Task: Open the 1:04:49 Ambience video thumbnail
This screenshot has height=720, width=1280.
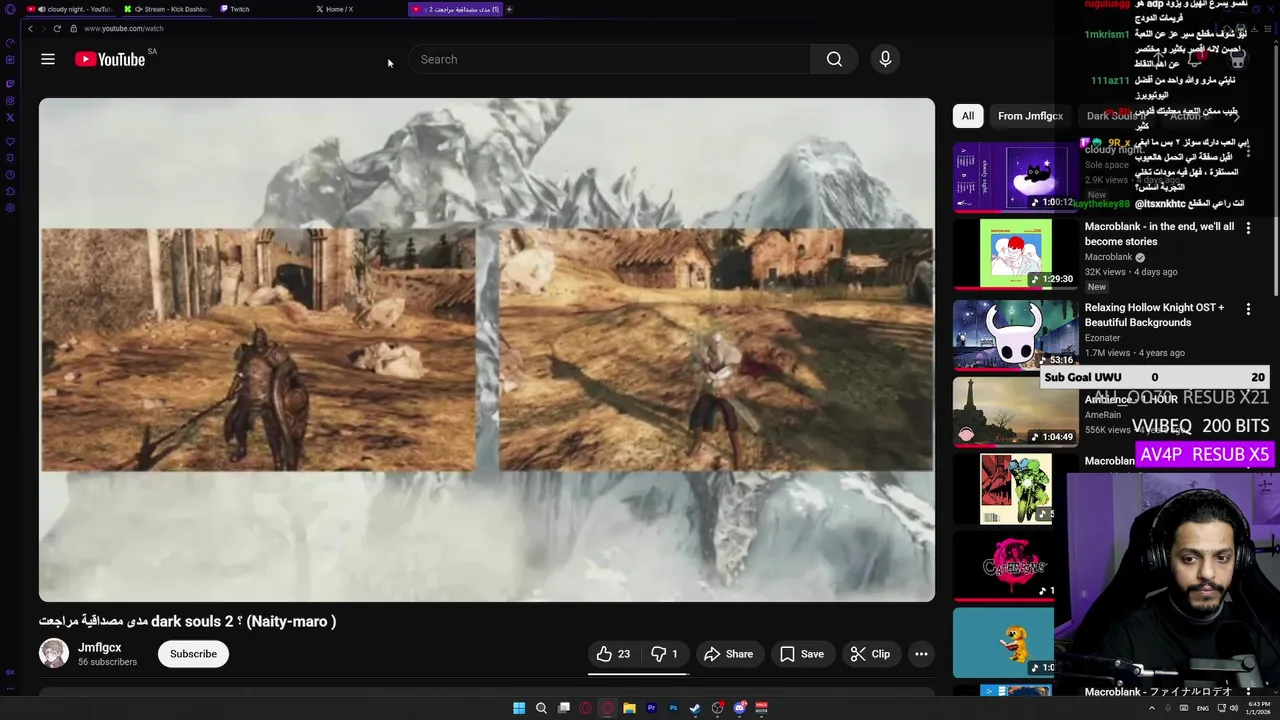Action: (1016, 412)
